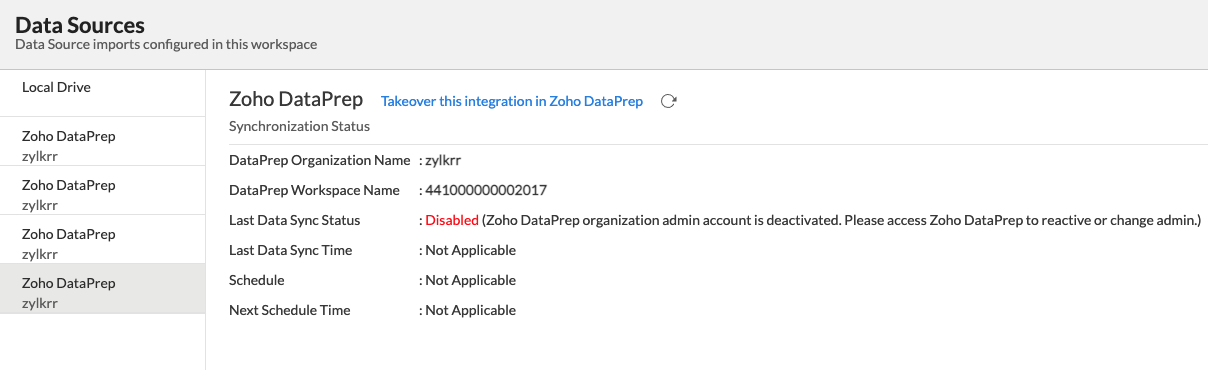The height and width of the screenshot is (370, 1208).
Task: Click the Data Sources page heading
Action: coord(80,25)
